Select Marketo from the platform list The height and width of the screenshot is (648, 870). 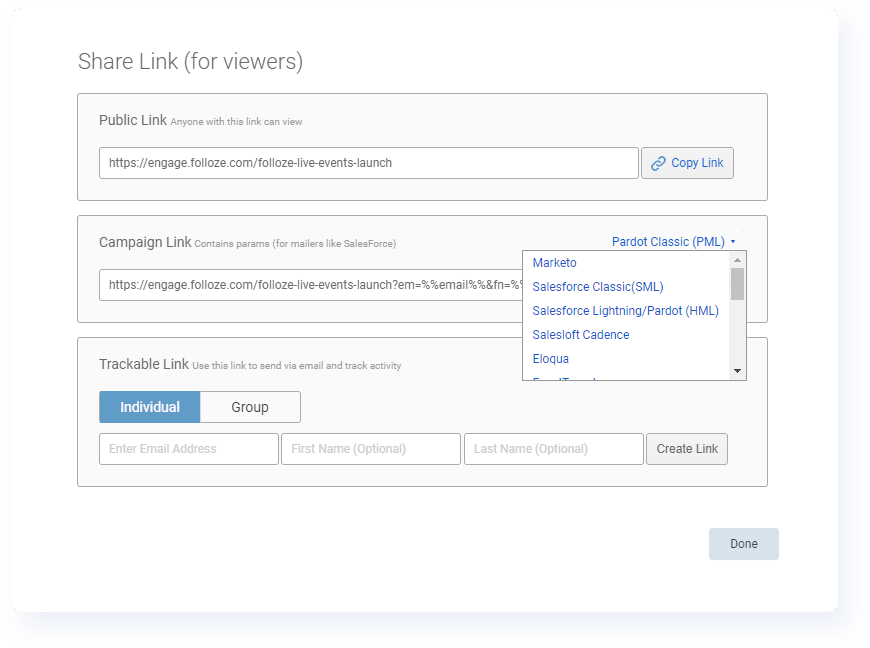point(555,263)
